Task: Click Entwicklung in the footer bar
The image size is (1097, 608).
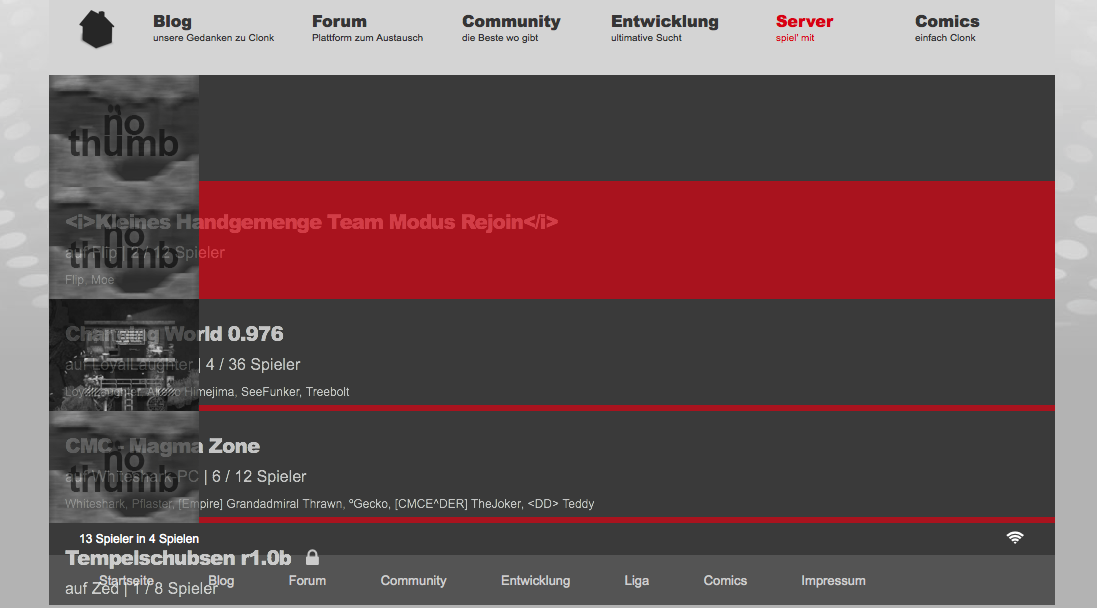Action: [x=535, y=581]
